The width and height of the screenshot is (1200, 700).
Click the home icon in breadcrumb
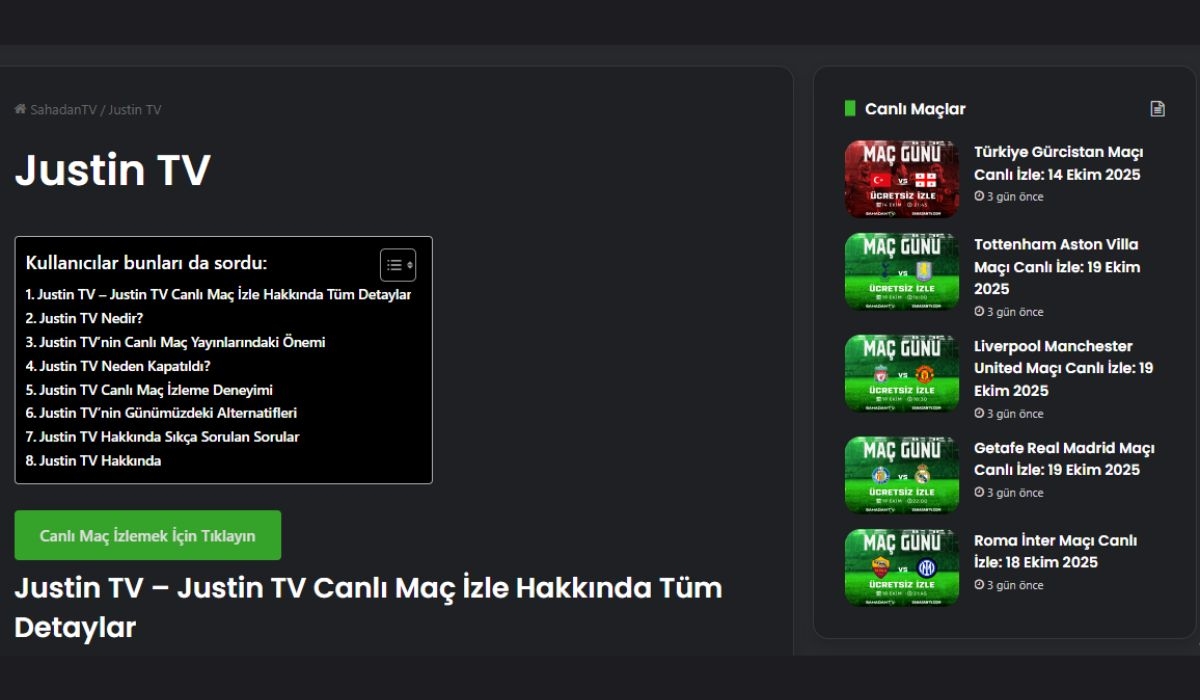click(20, 109)
